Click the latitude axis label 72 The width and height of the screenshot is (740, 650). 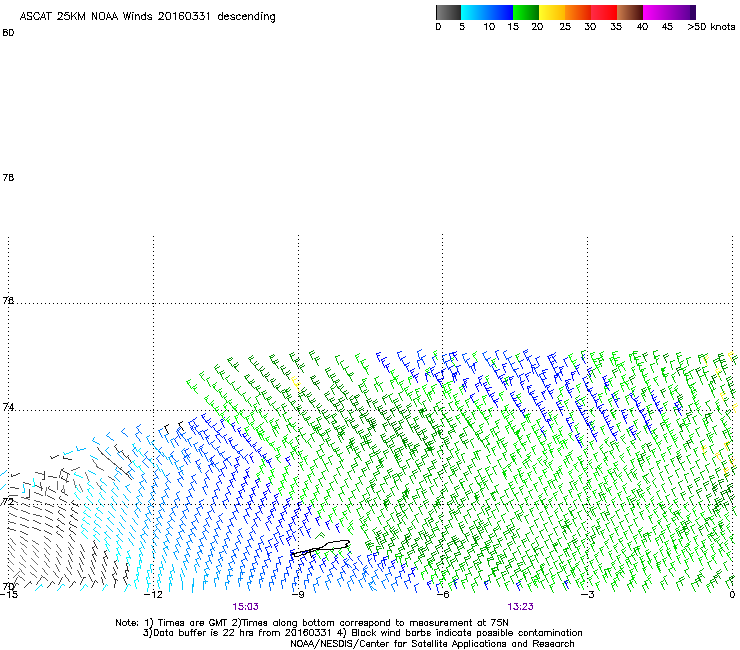point(8,501)
